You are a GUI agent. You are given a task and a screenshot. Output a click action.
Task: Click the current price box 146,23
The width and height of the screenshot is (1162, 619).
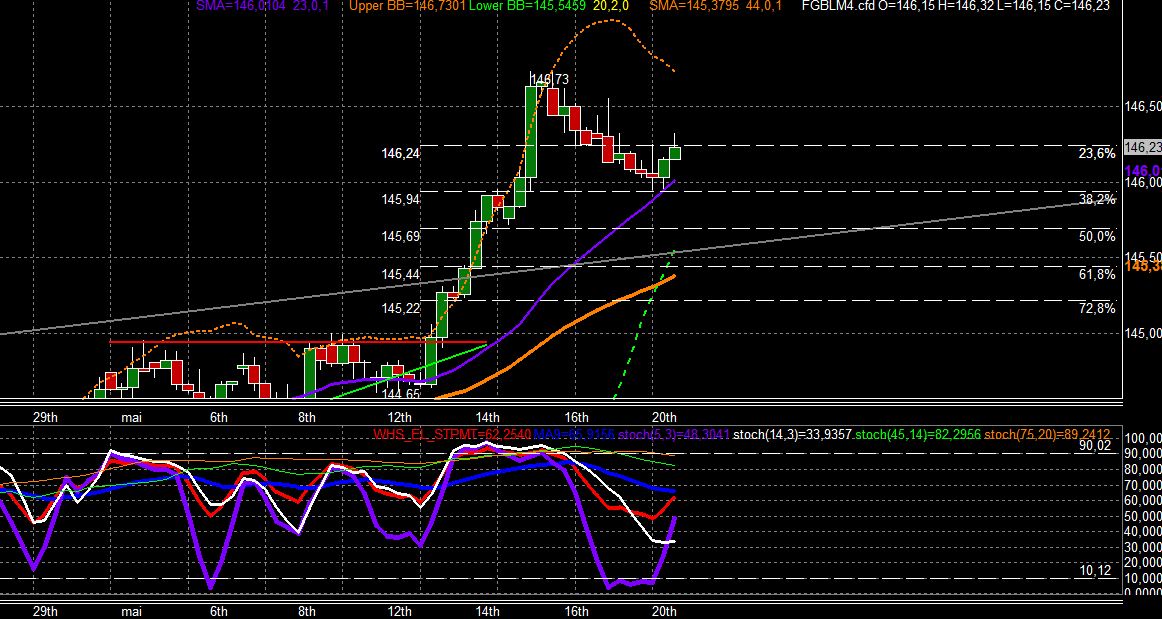pyautogui.click(x=1143, y=148)
